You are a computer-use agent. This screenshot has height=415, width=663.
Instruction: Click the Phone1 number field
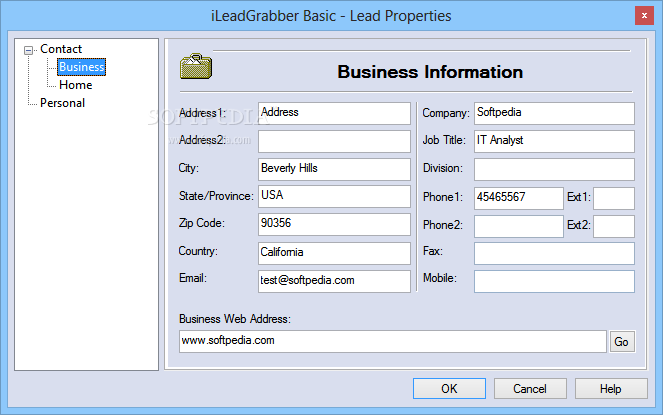tap(518, 198)
